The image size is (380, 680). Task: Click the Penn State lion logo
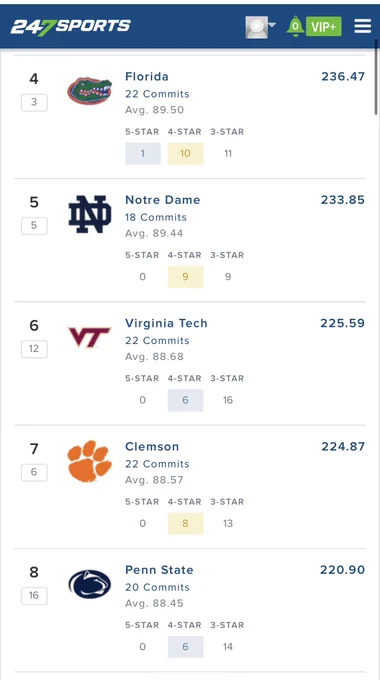(x=89, y=584)
